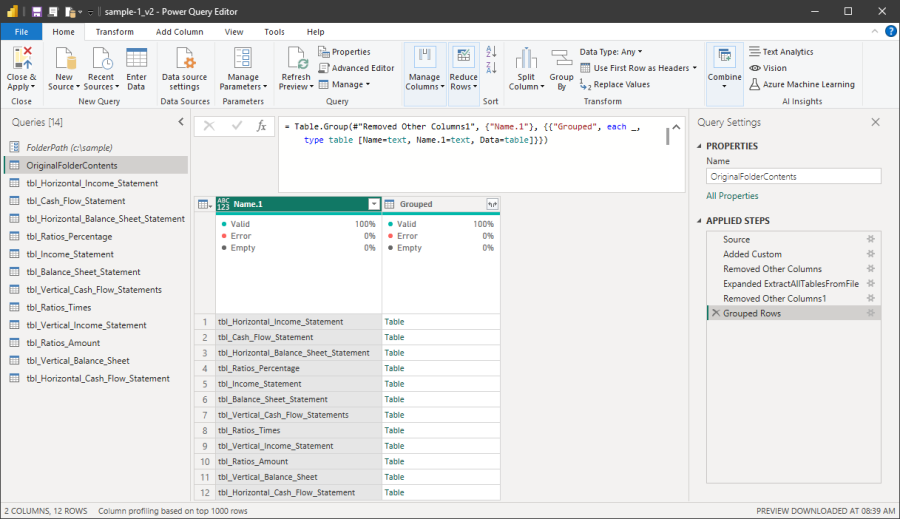900x519 pixels.
Task: Select tbl_Cash_Flow_Statement query
Action: (x=95, y=201)
